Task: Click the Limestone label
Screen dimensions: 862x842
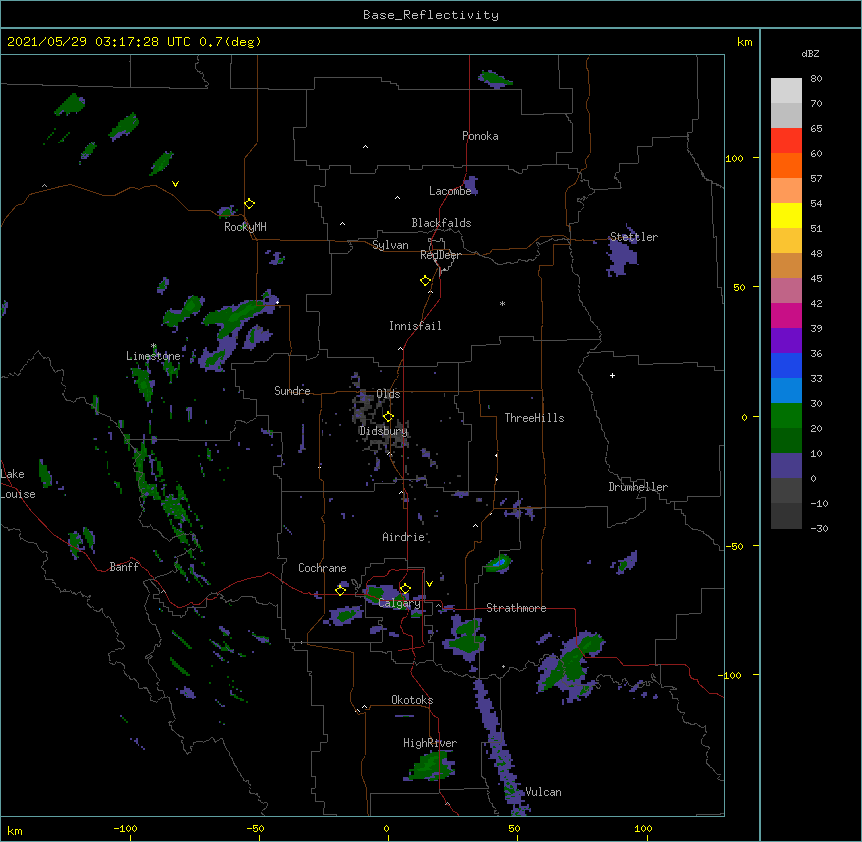Action: click(x=153, y=356)
